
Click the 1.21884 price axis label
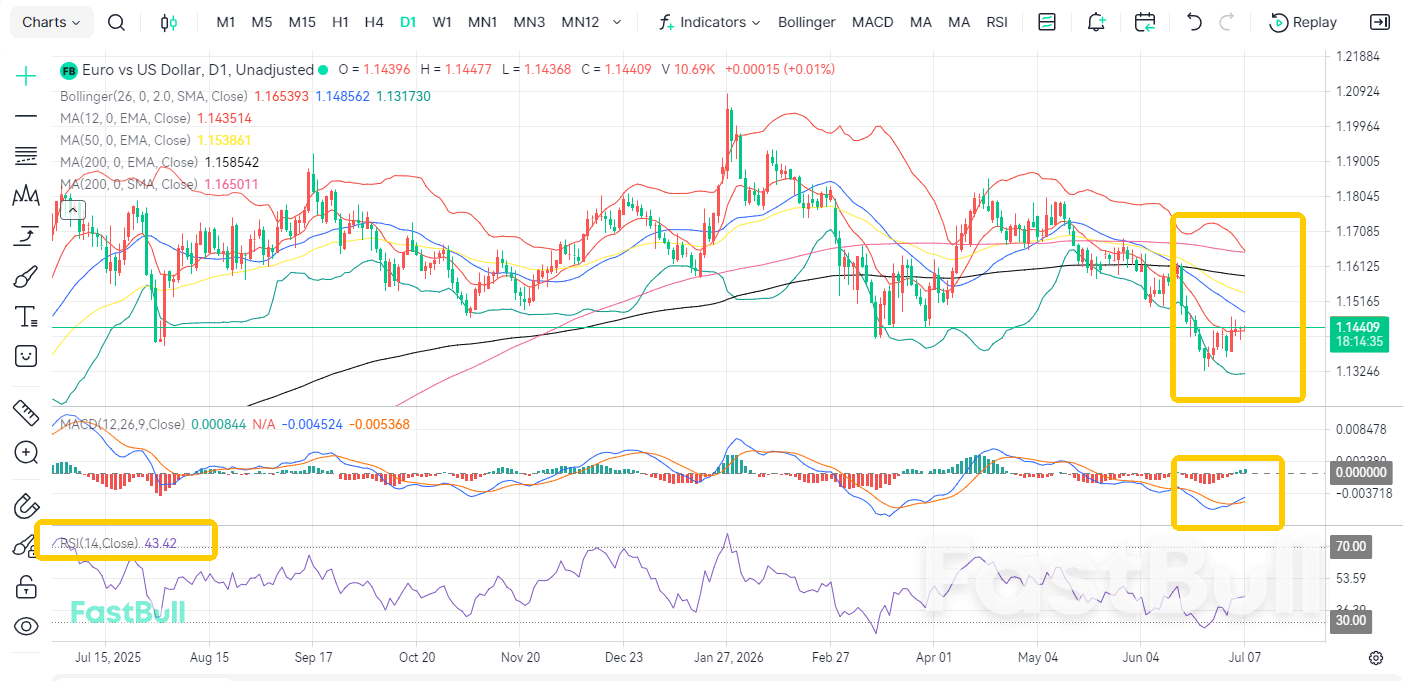[x=1357, y=56]
